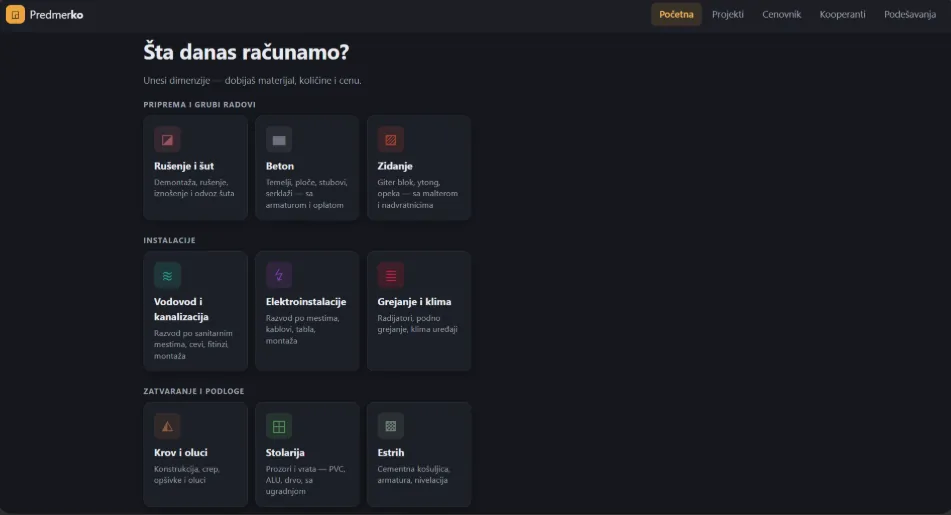Click the Rušenje i šut card icon
Viewport: 951px width, 515px height.
coord(167,140)
